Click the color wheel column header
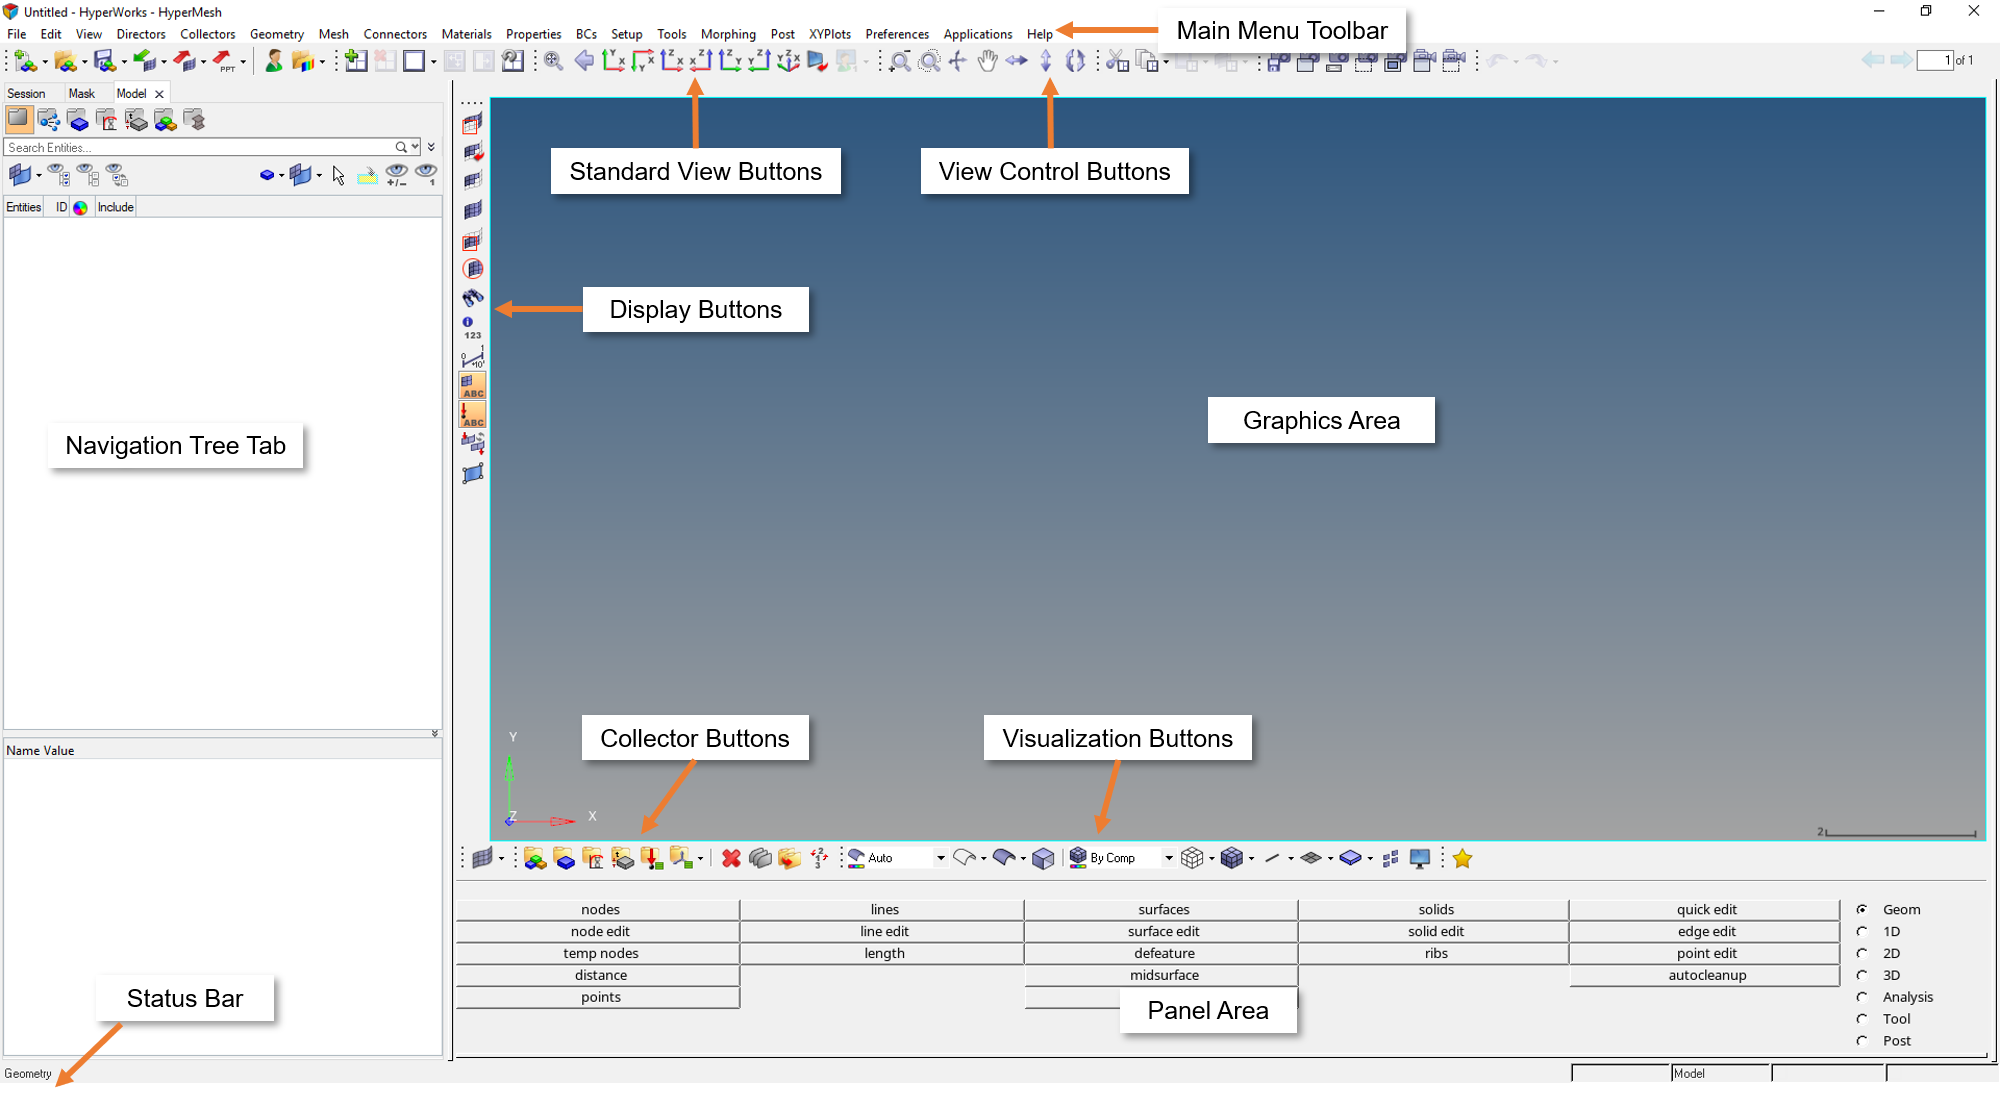The width and height of the screenshot is (2000, 1106). tap(81, 207)
